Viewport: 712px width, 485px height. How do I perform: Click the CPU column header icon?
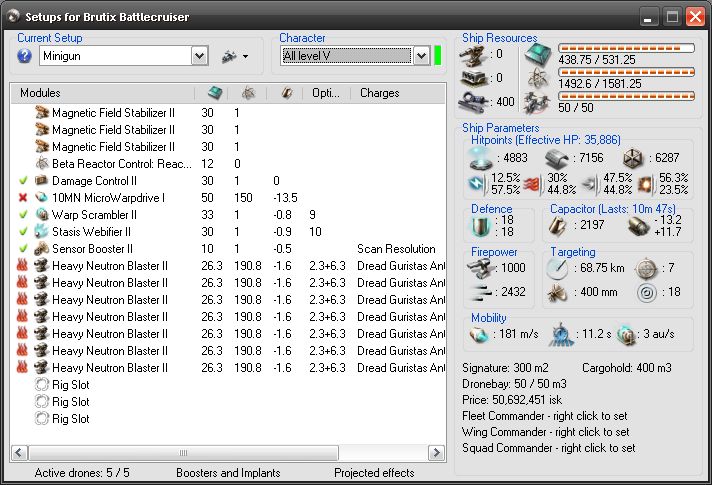214,93
